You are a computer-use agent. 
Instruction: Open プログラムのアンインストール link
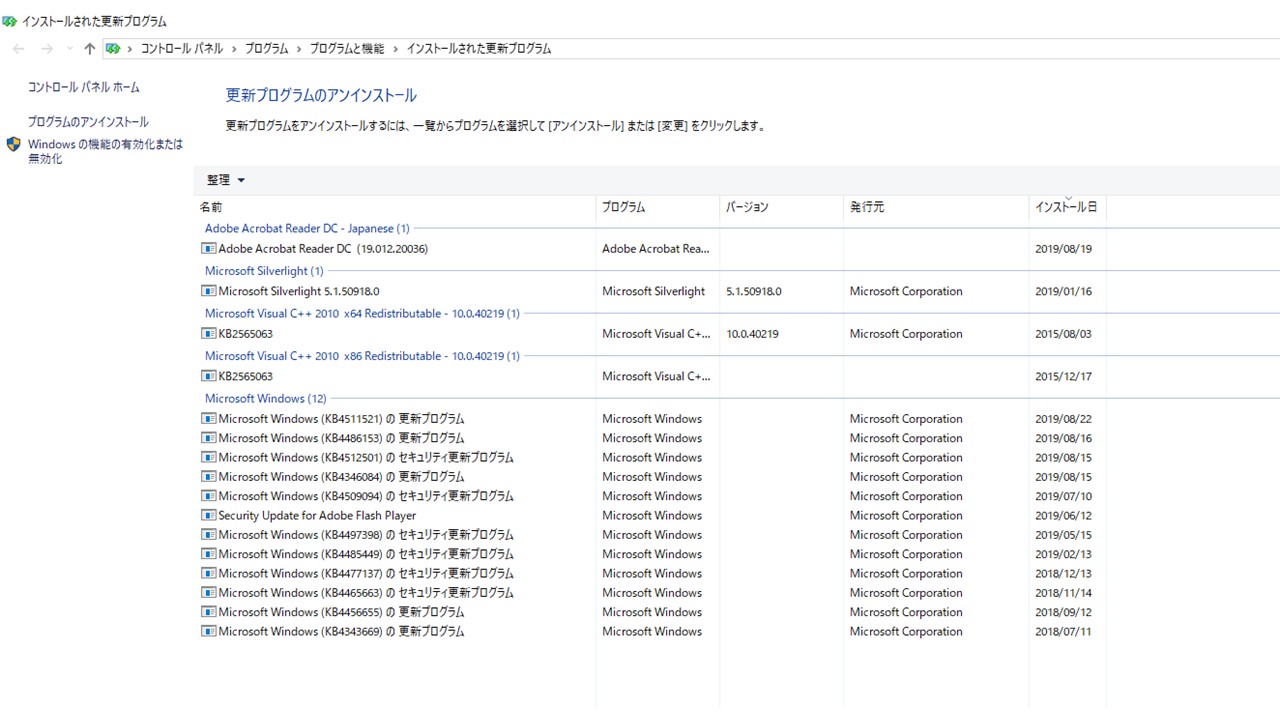click(88, 122)
